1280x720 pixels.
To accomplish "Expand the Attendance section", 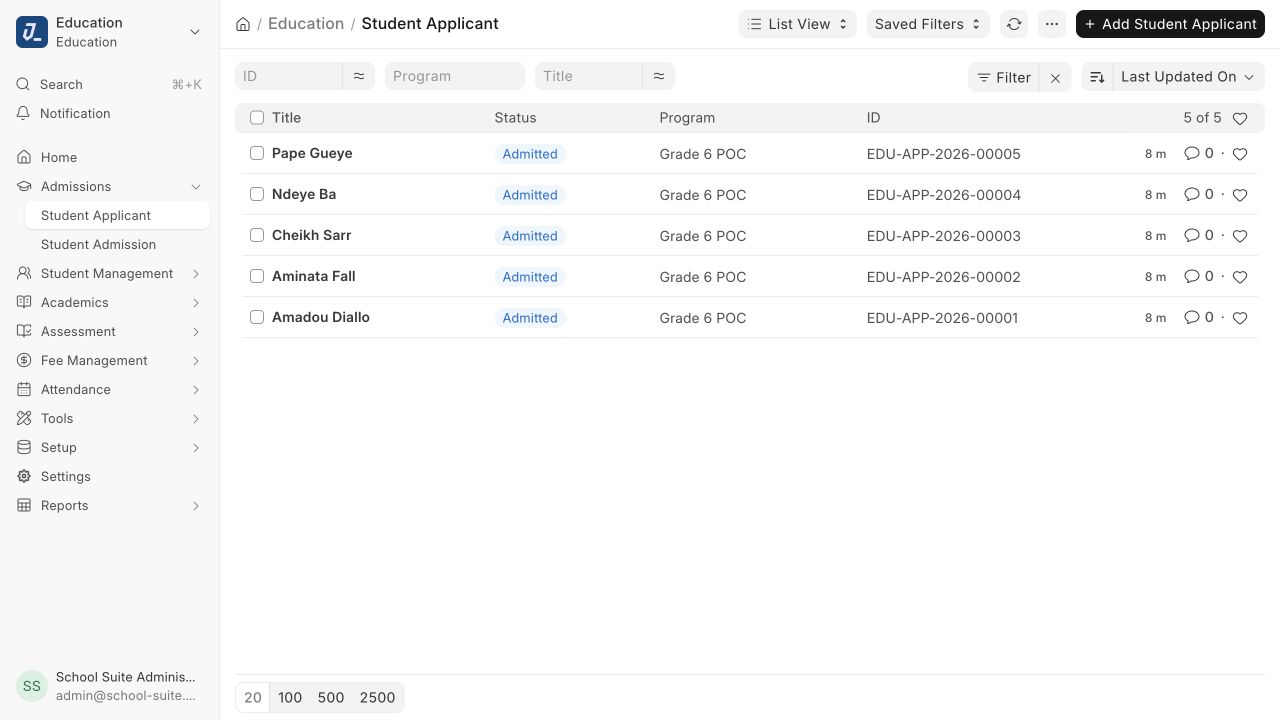I will [196, 390].
